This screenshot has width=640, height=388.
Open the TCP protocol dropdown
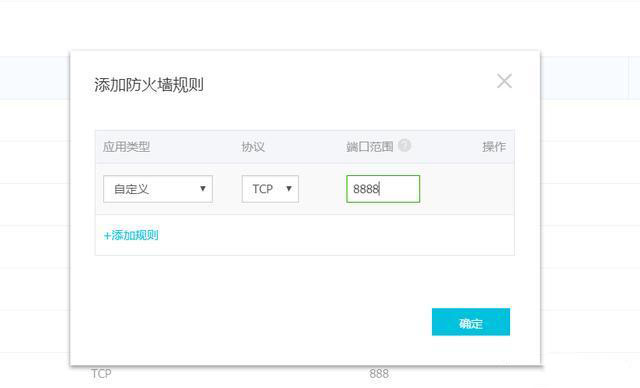tap(270, 189)
